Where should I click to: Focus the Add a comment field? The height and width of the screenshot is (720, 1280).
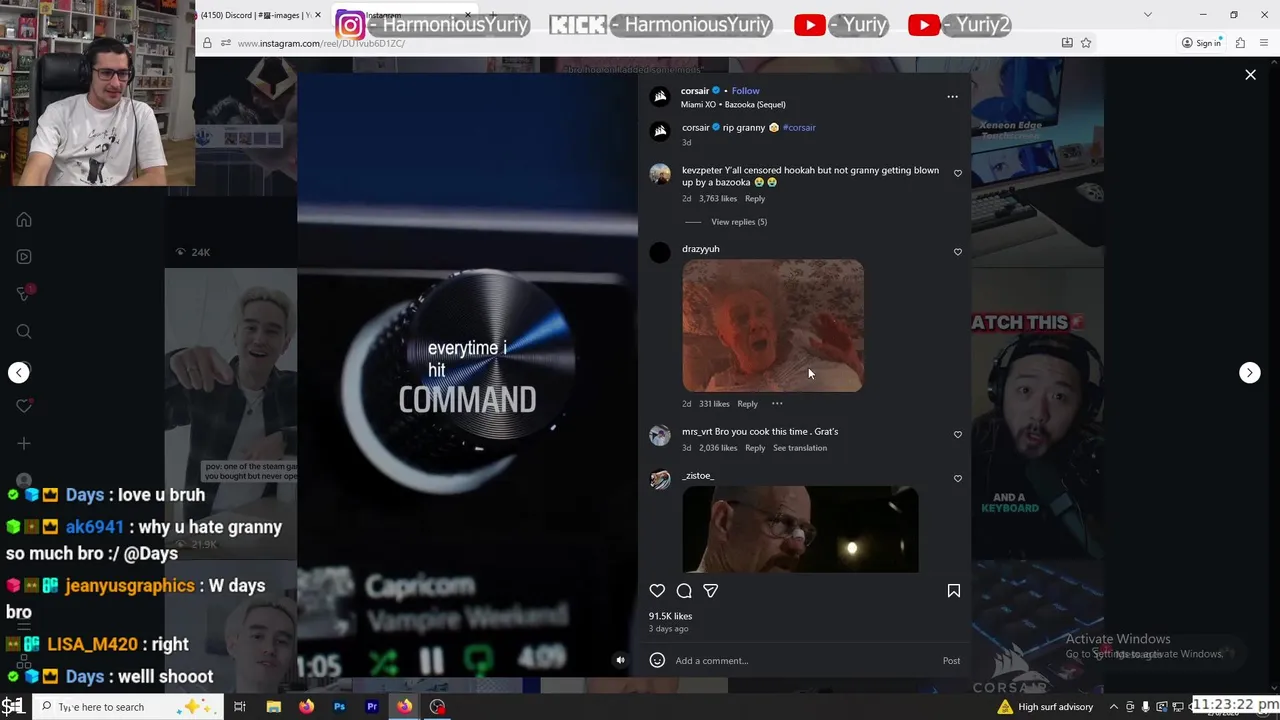tap(805, 661)
